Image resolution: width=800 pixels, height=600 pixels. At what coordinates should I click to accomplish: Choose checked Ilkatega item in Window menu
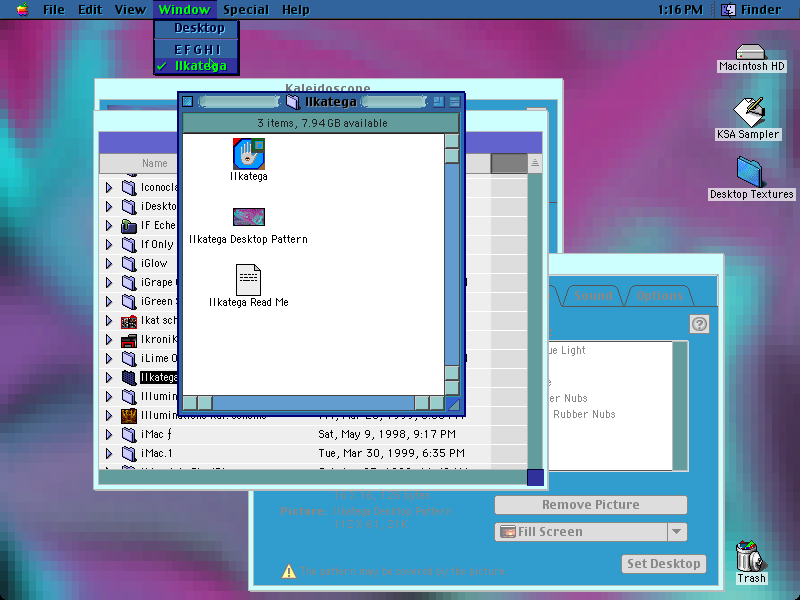click(197, 66)
